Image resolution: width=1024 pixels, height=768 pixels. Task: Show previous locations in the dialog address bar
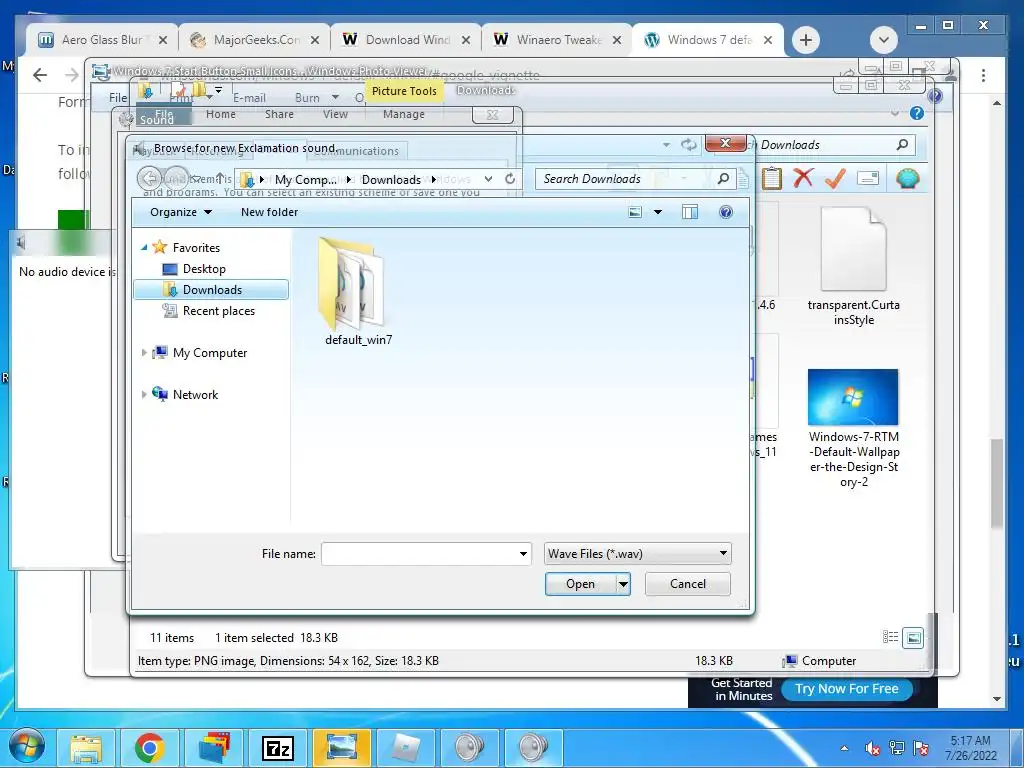coord(488,178)
